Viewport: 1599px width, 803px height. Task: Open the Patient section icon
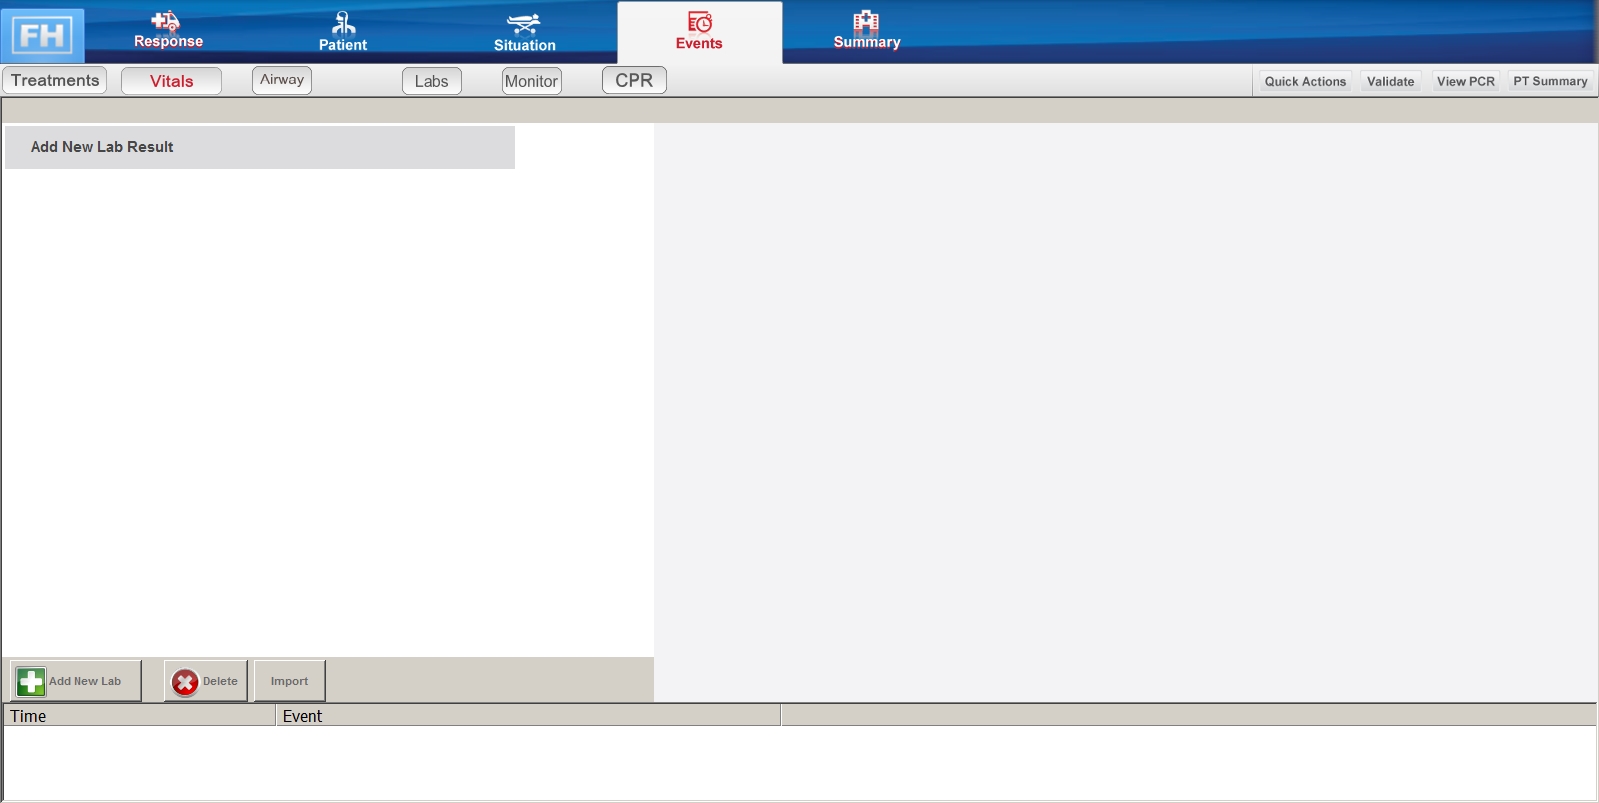click(343, 23)
